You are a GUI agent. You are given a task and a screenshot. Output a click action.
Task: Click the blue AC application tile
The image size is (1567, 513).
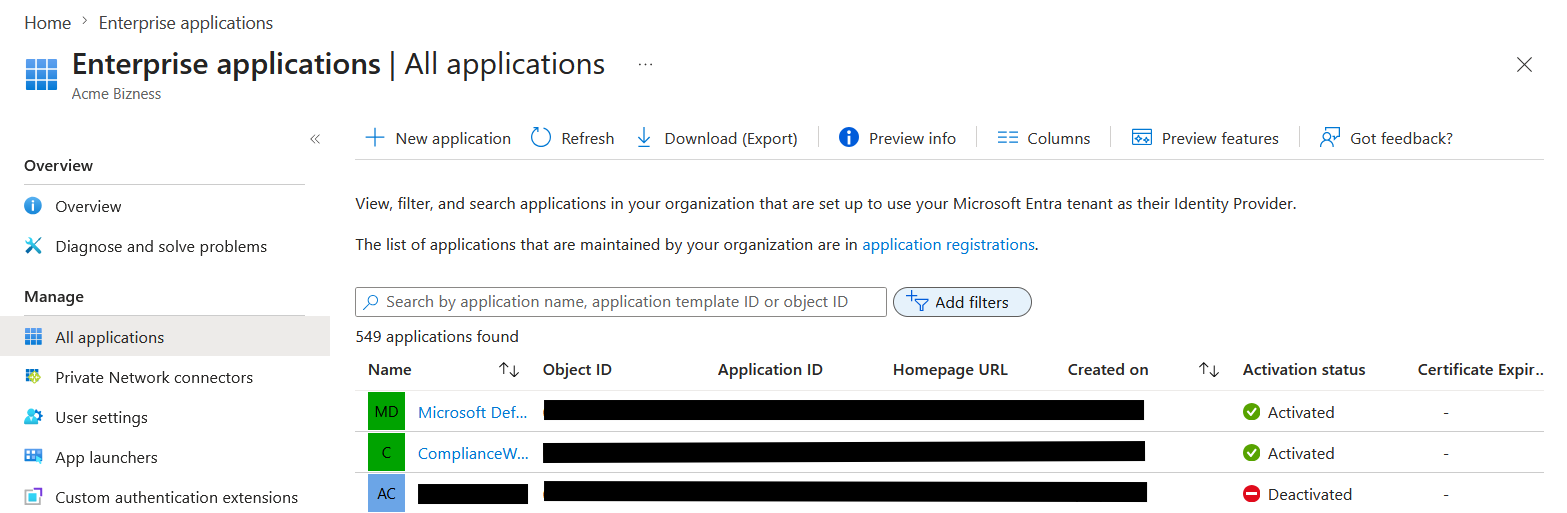click(386, 493)
